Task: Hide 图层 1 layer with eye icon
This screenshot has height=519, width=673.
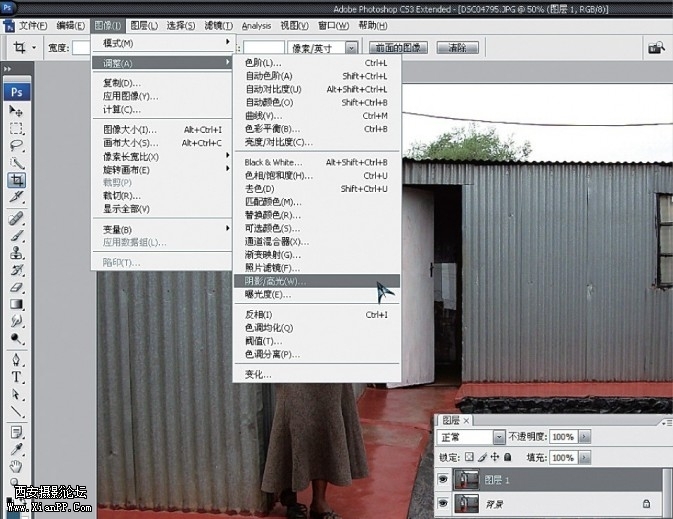Action: tap(444, 481)
